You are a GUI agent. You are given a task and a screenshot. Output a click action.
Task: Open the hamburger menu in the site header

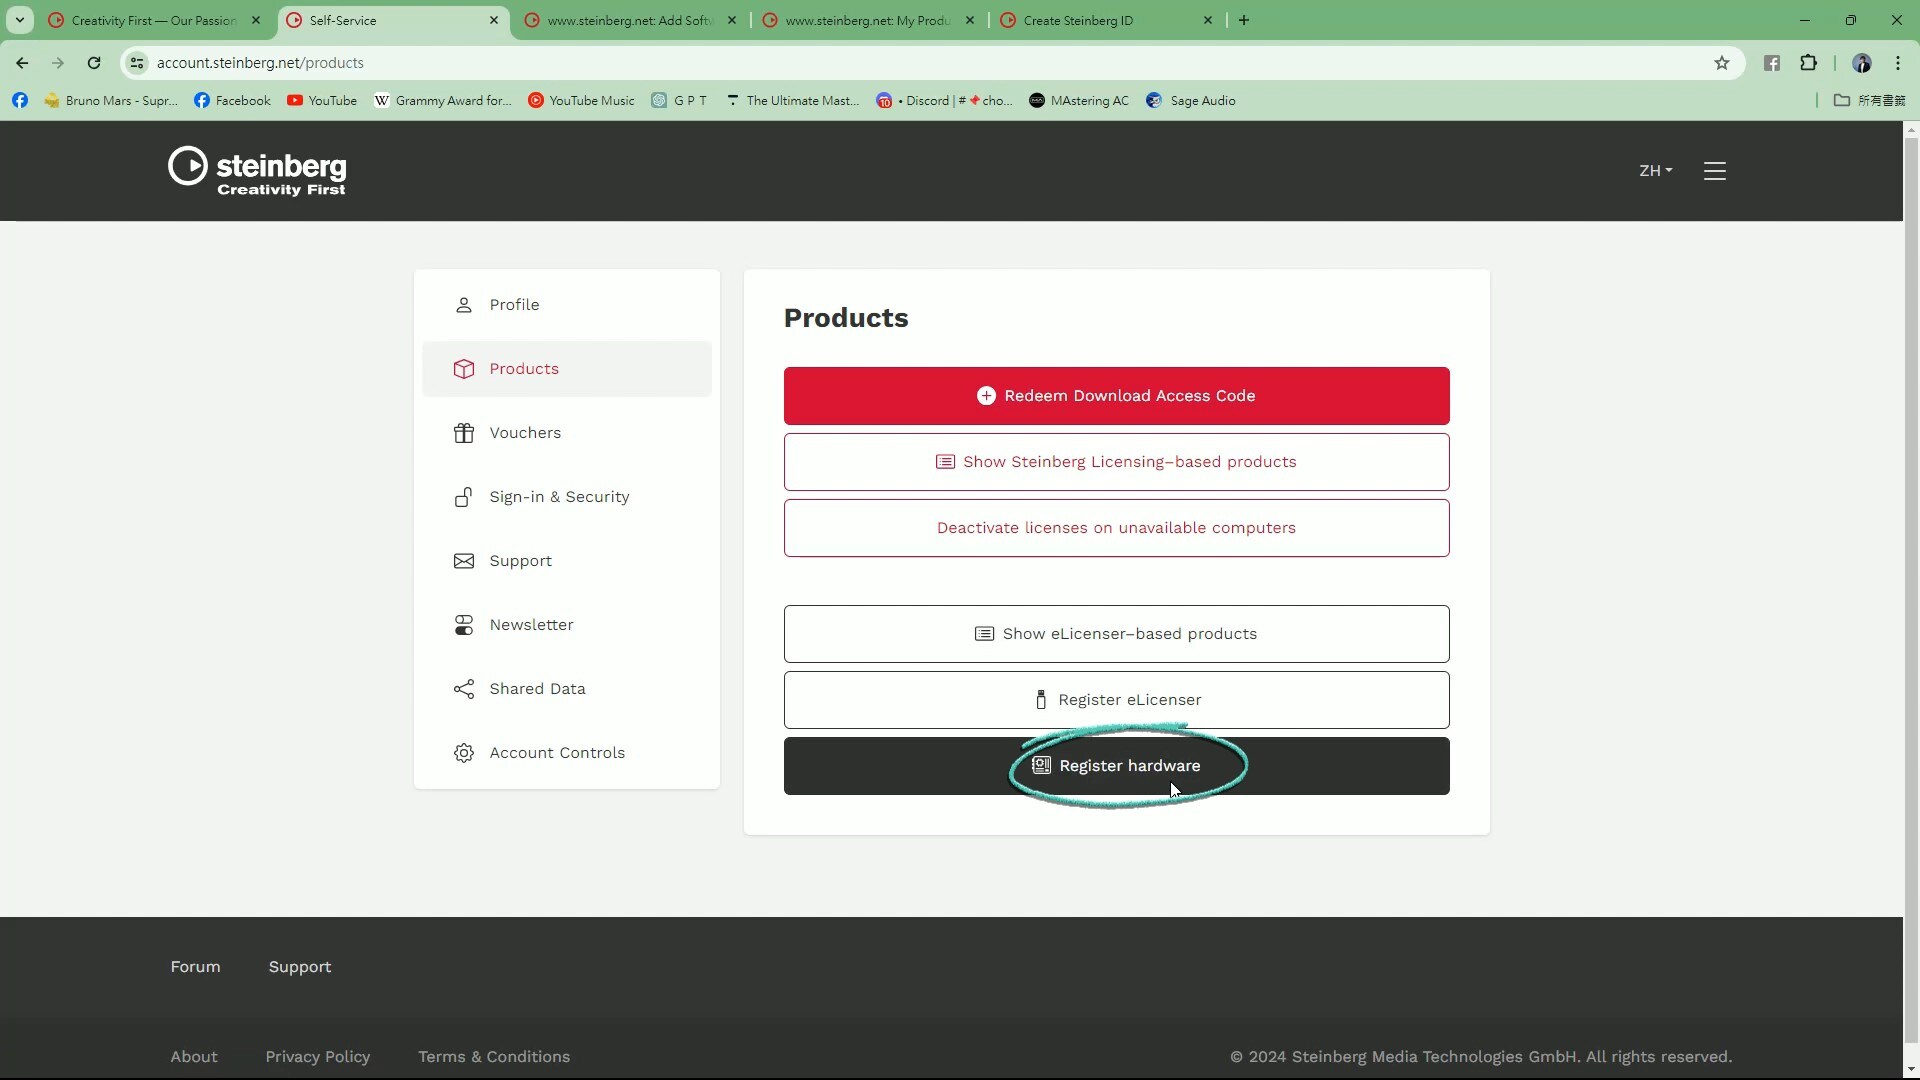[x=1714, y=171]
